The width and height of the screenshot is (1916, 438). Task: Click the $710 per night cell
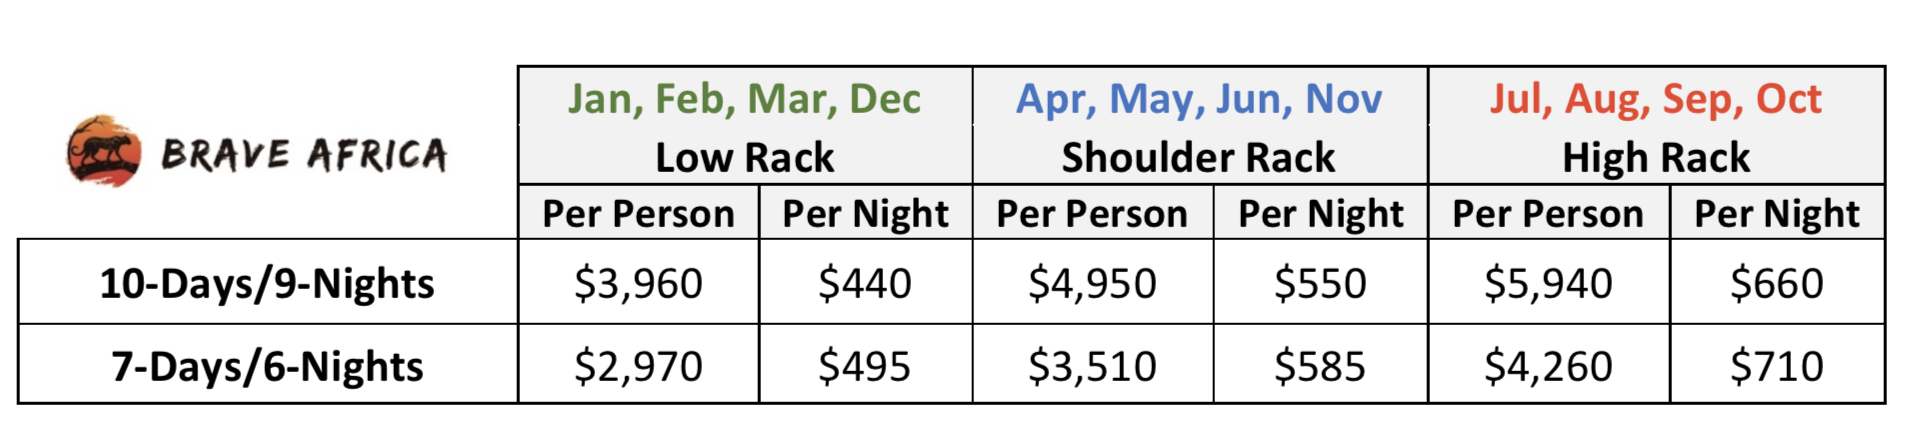(x=1777, y=367)
